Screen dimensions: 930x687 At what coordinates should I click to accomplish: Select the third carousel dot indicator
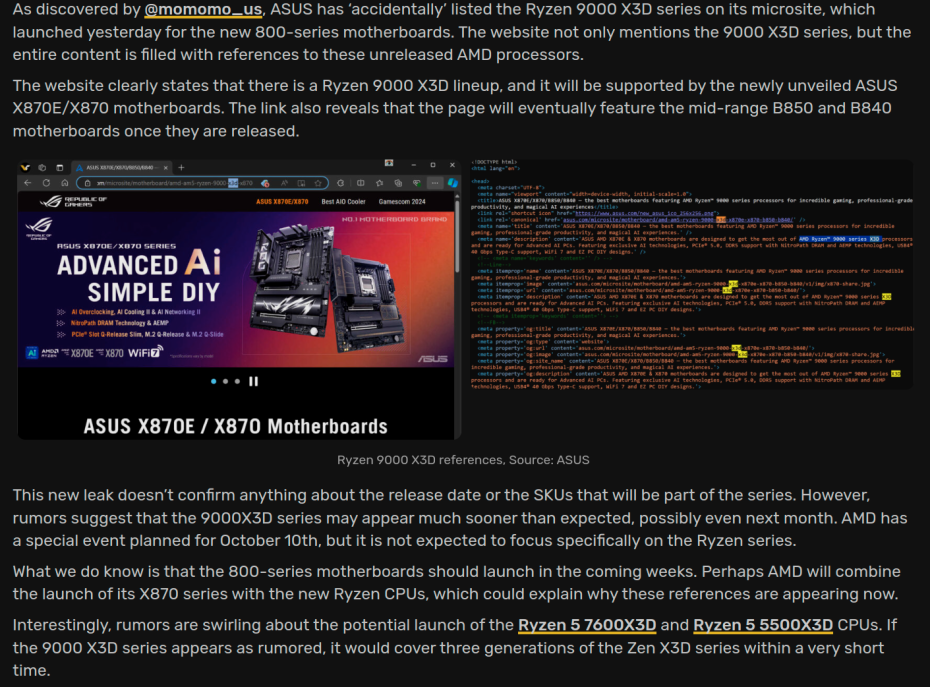[237, 381]
